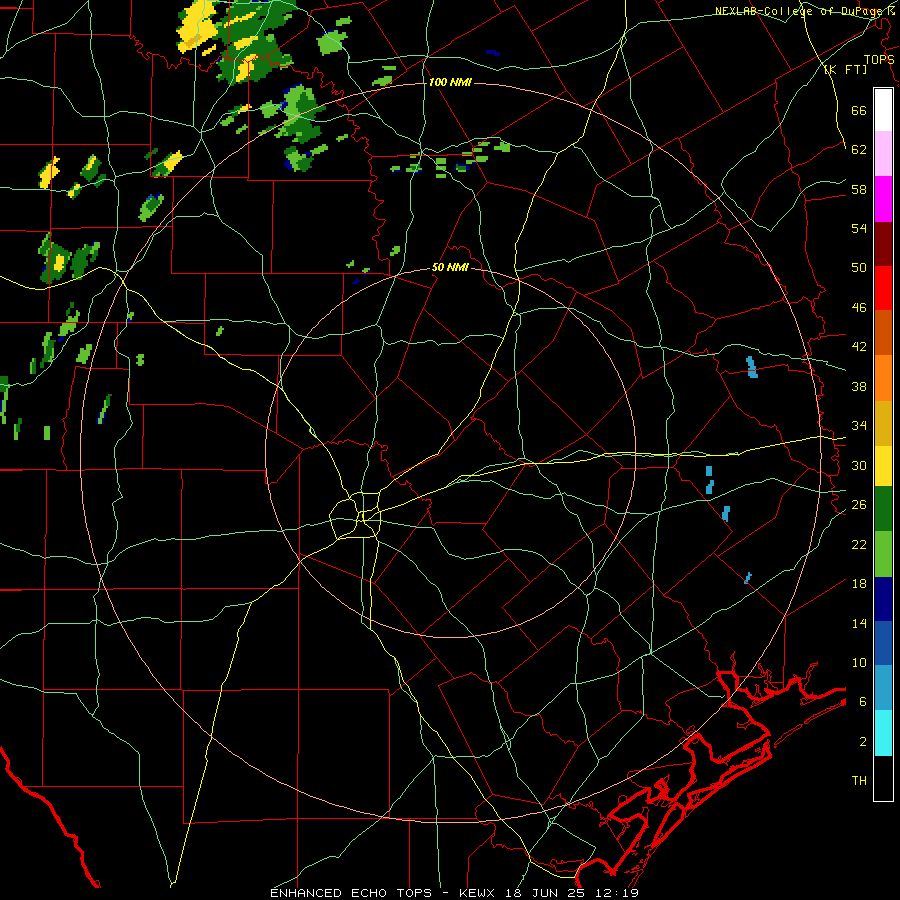This screenshot has width=900, height=900.
Task: Click the dark red (maroon) legend swatch
Action: click(883, 243)
